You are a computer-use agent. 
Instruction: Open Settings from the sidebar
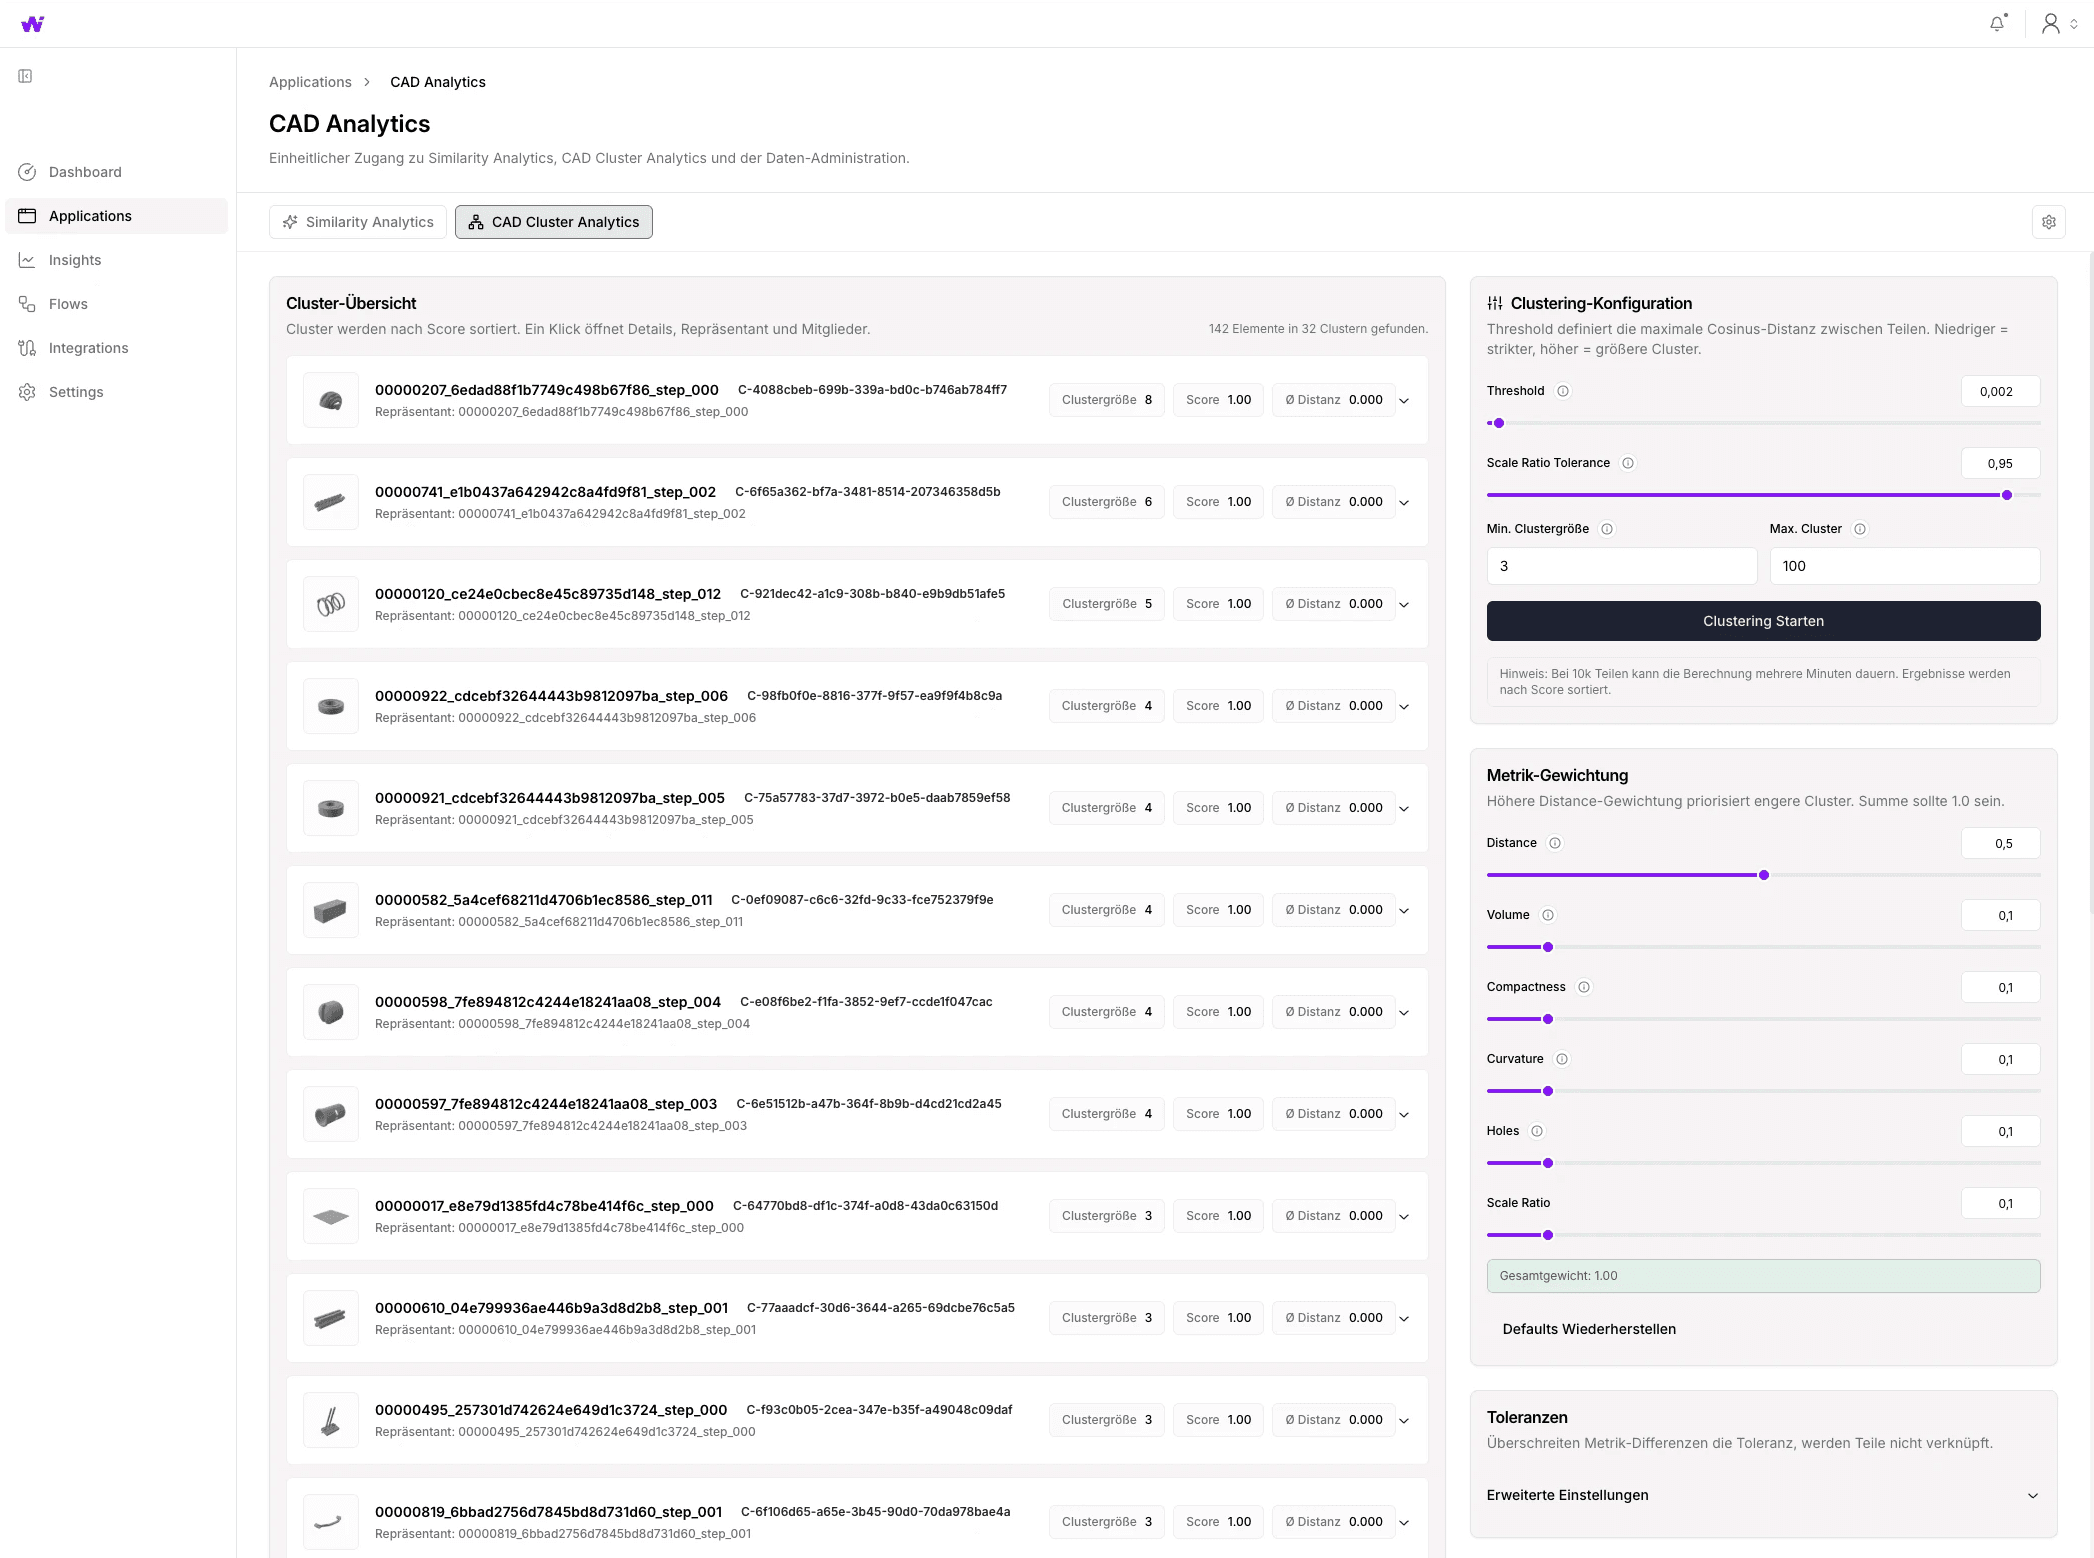[75, 392]
